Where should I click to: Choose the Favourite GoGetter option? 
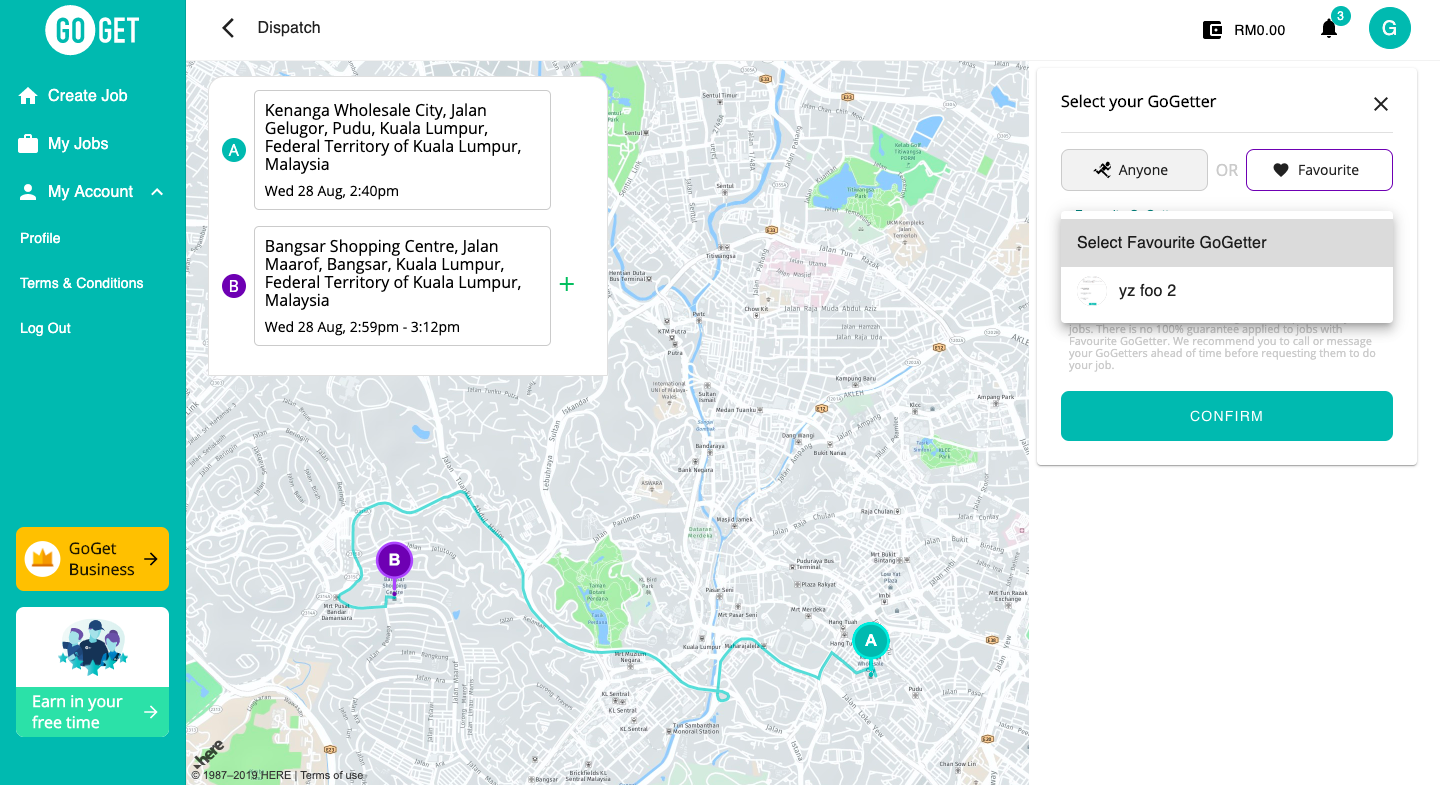tap(1318, 170)
